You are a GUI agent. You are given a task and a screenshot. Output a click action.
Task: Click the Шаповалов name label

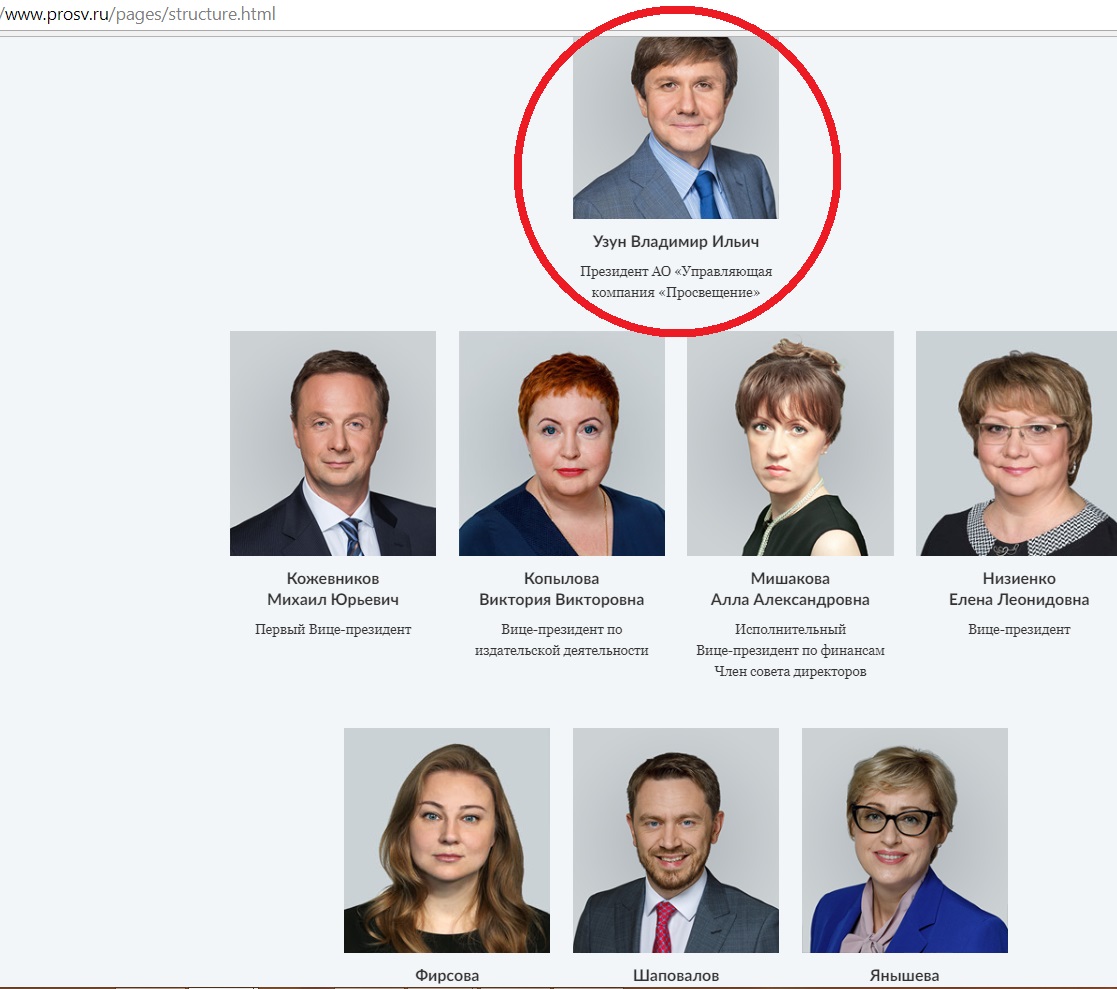pyautogui.click(x=675, y=975)
